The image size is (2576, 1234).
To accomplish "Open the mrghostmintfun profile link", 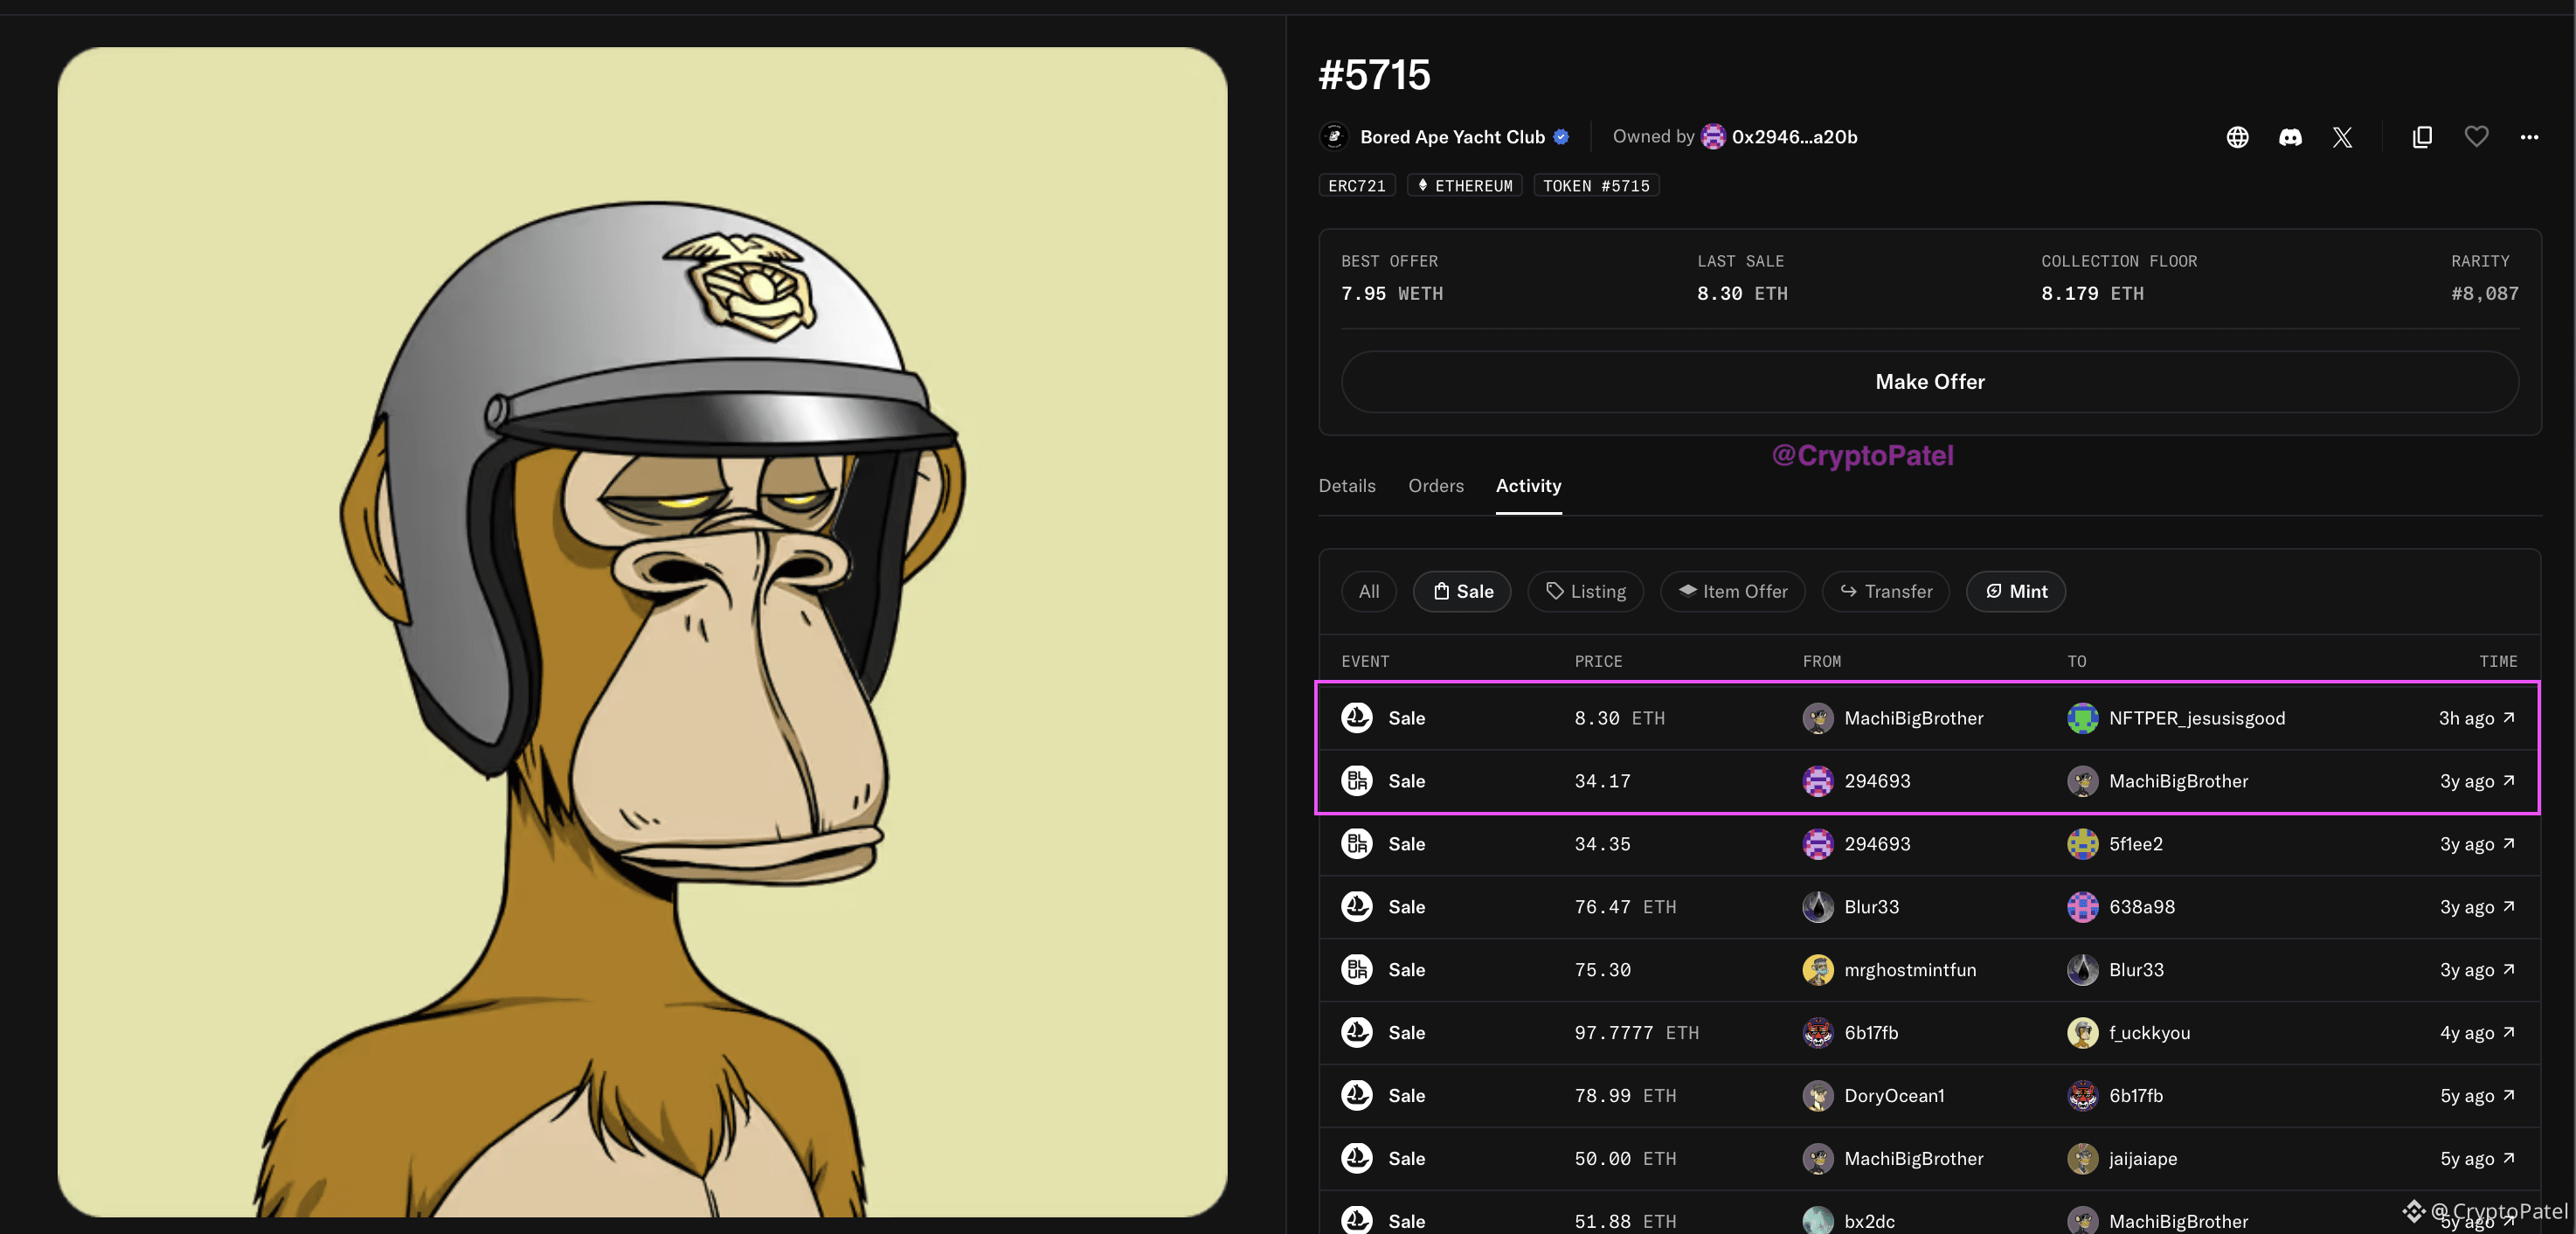I will (1910, 970).
